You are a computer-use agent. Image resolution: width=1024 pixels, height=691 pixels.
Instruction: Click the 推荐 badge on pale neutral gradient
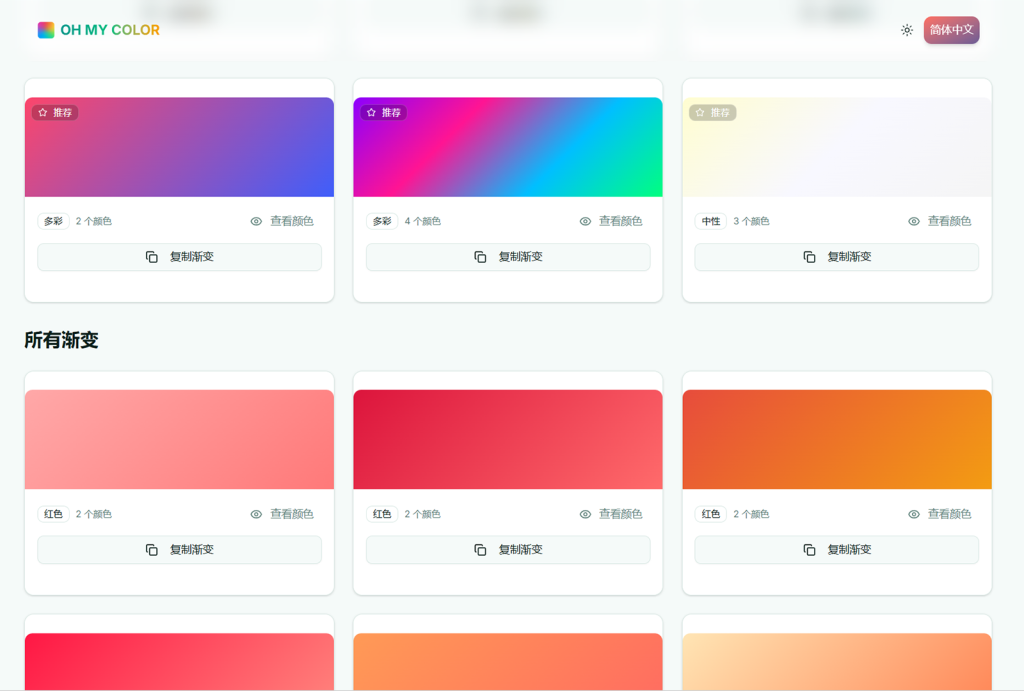713,113
